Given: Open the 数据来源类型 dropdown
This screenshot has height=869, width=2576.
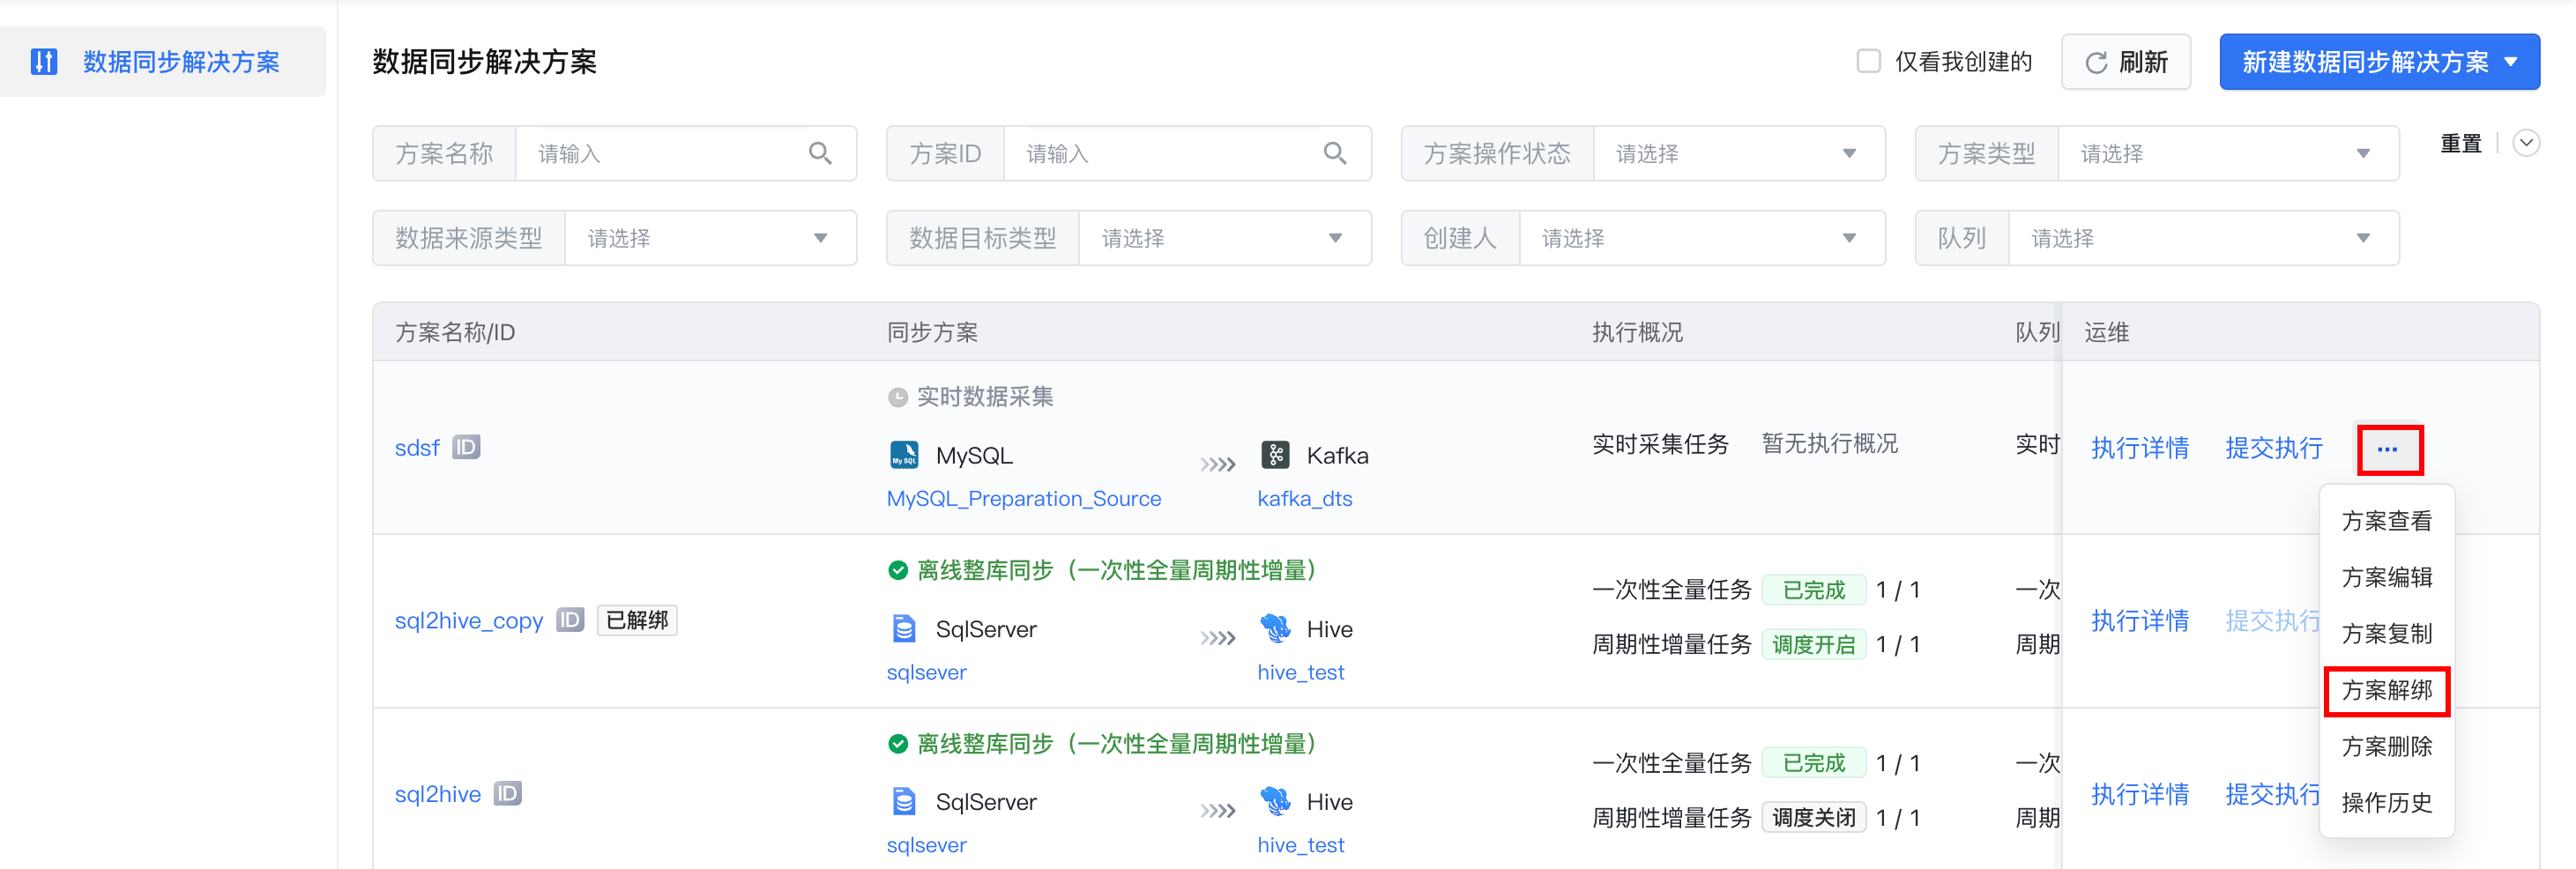Looking at the screenshot, I should click(x=710, y=238).
